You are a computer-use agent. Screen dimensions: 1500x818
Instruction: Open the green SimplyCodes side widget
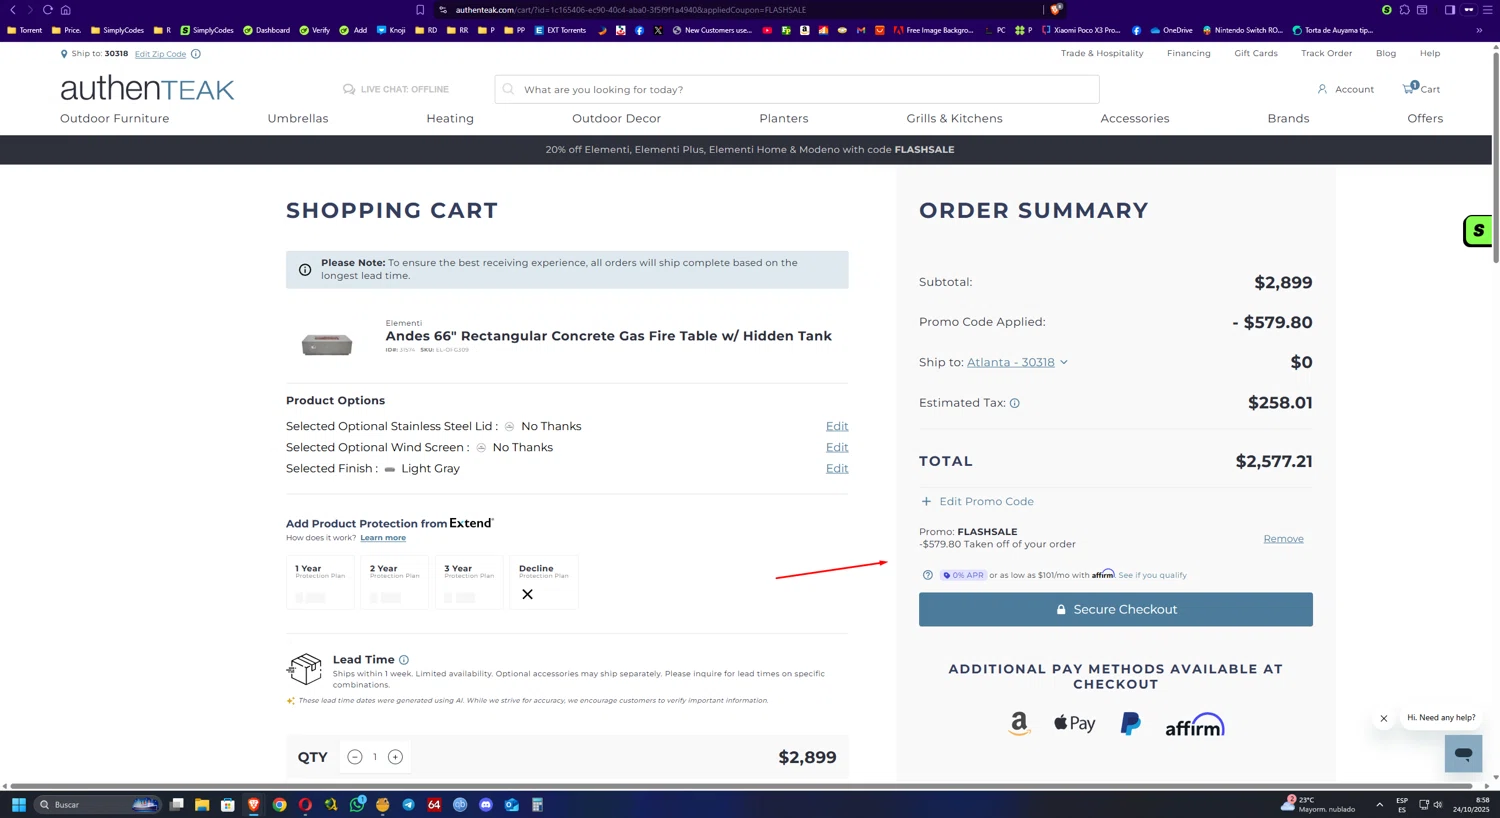1477,231
